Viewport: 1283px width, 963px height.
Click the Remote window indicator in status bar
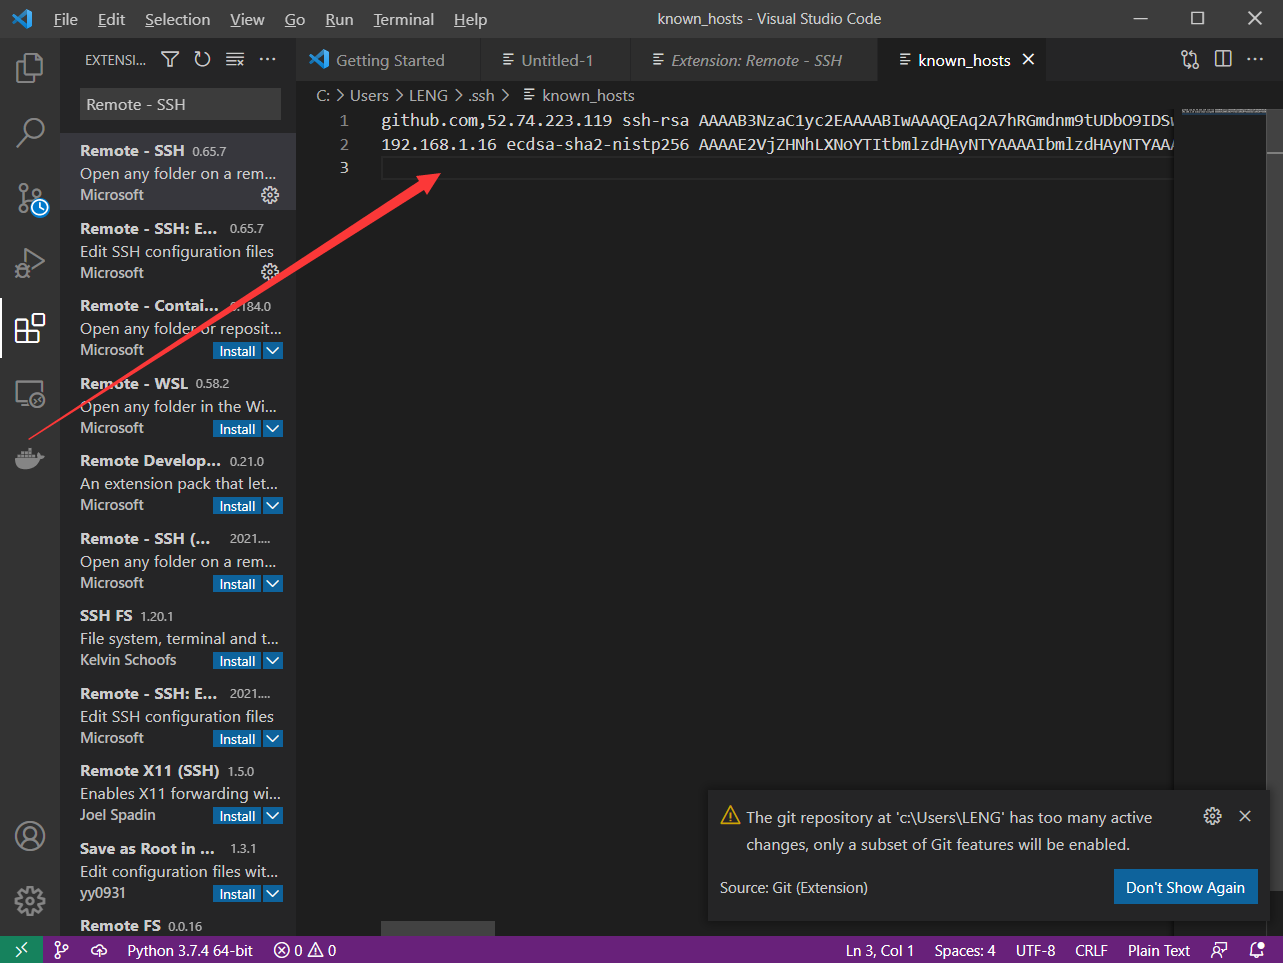[x=19, y=949]
